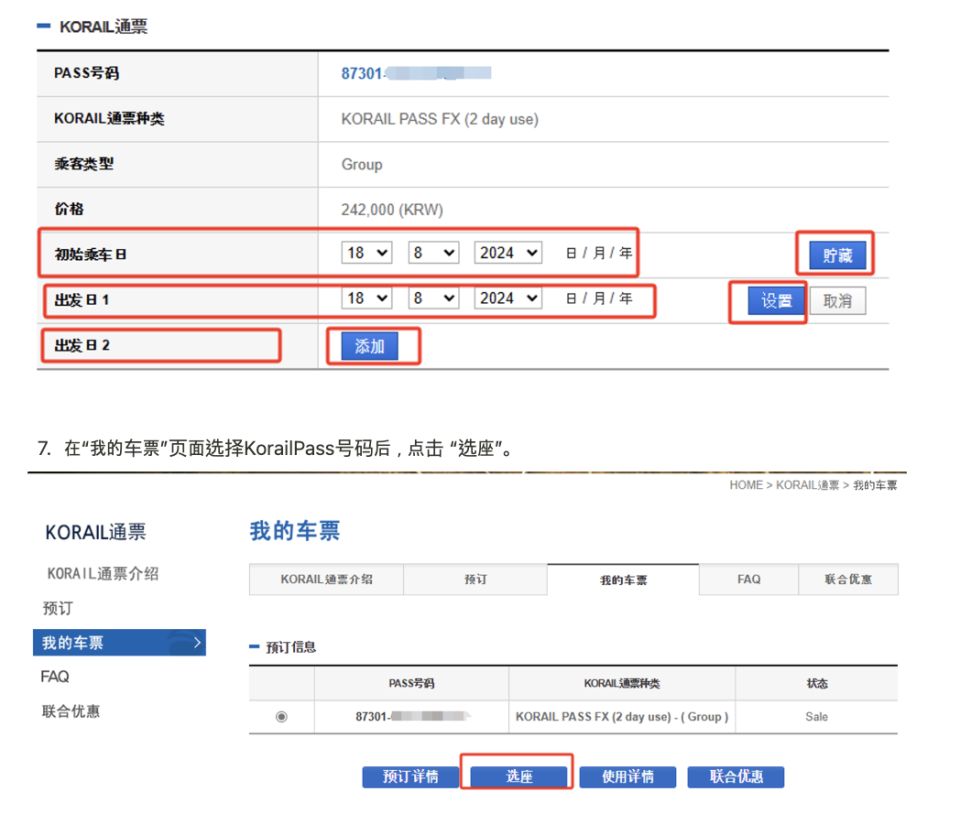960x824 pixels.
Task: Click the 选座 seat selection button
Action: pyautogui.click(x=519, y=777)
